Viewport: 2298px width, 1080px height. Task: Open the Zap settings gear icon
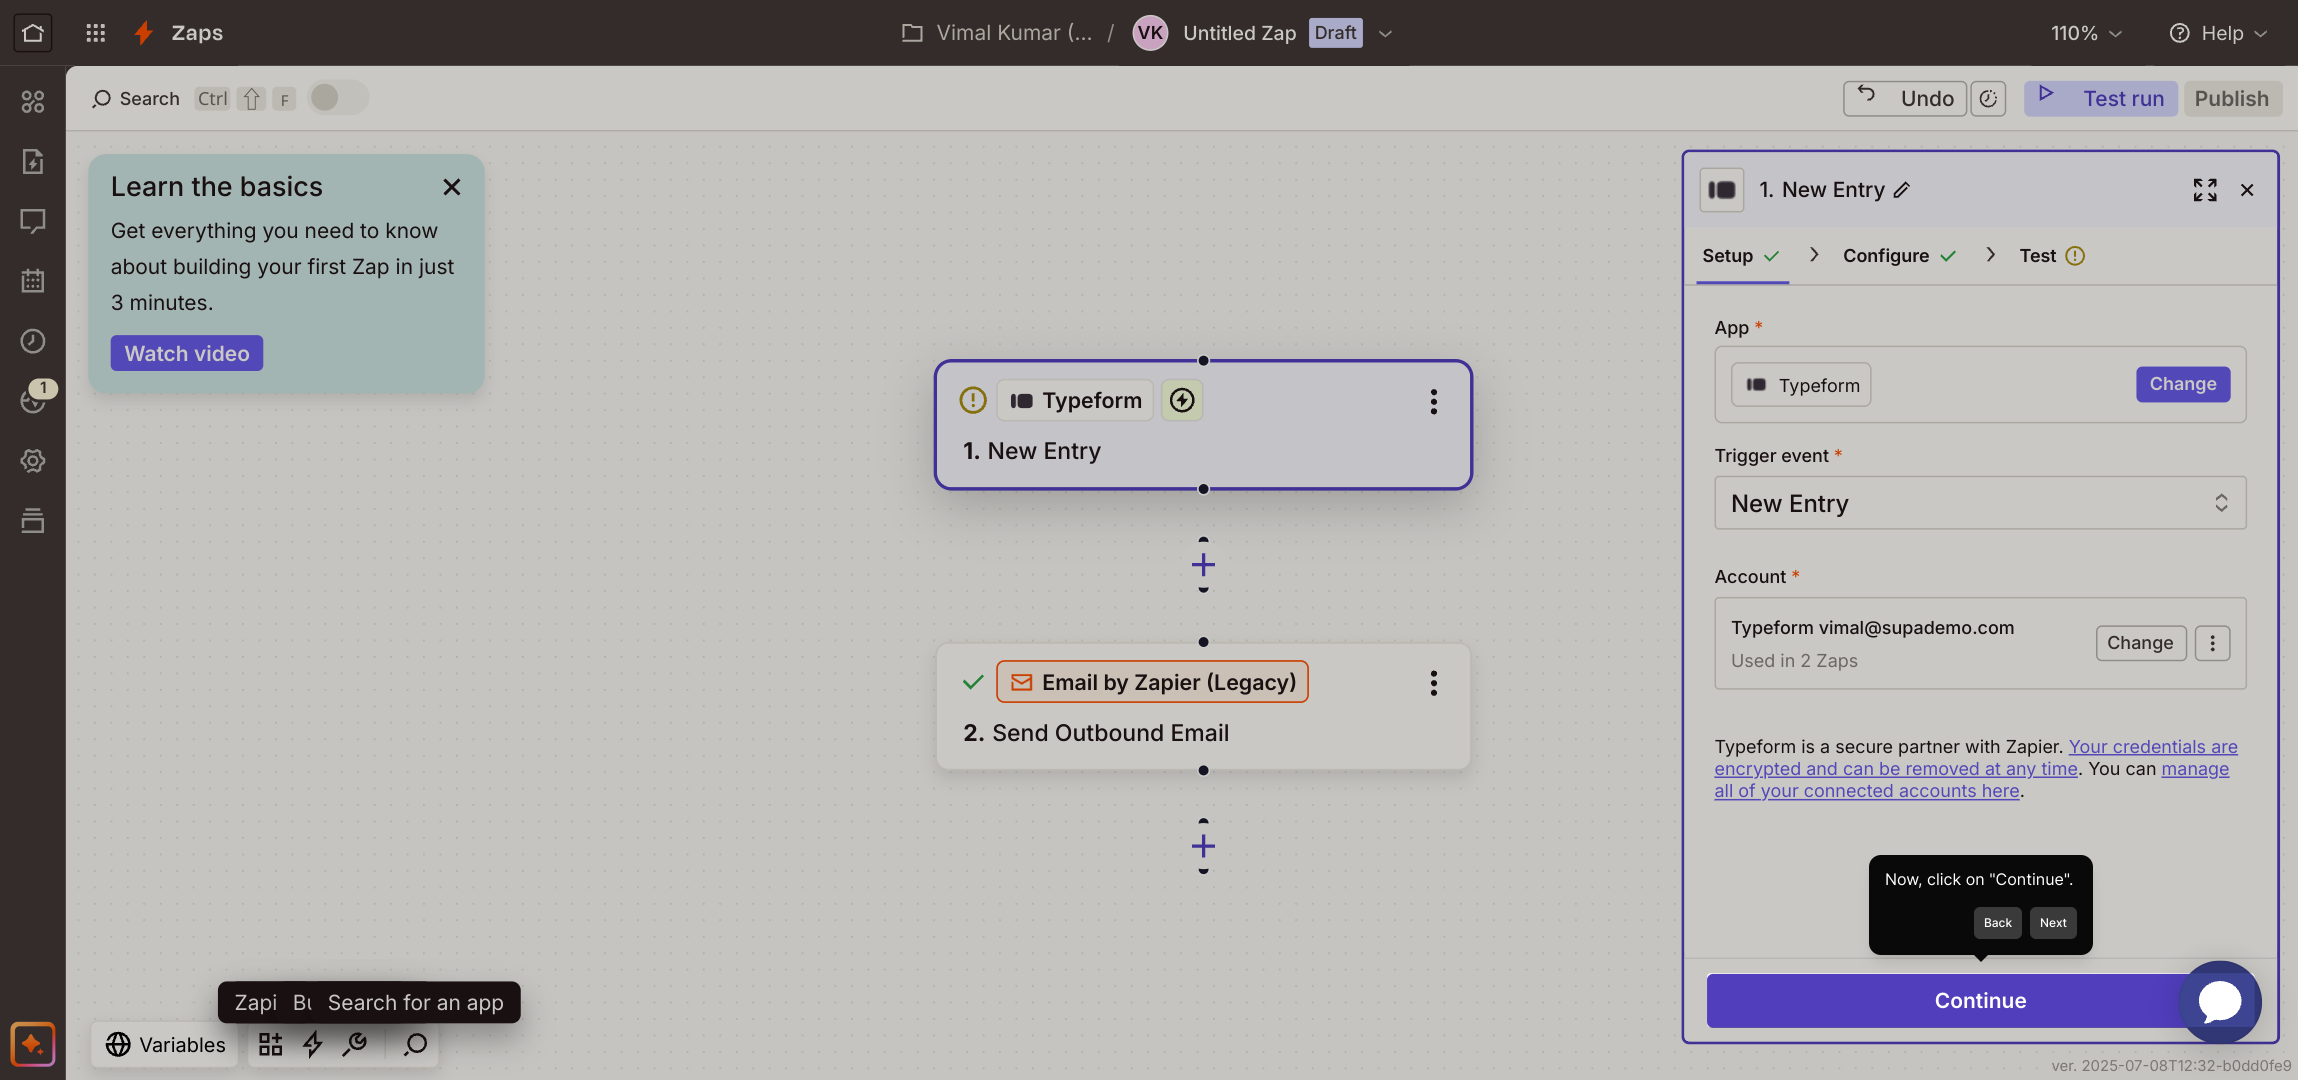coord(33,461)
